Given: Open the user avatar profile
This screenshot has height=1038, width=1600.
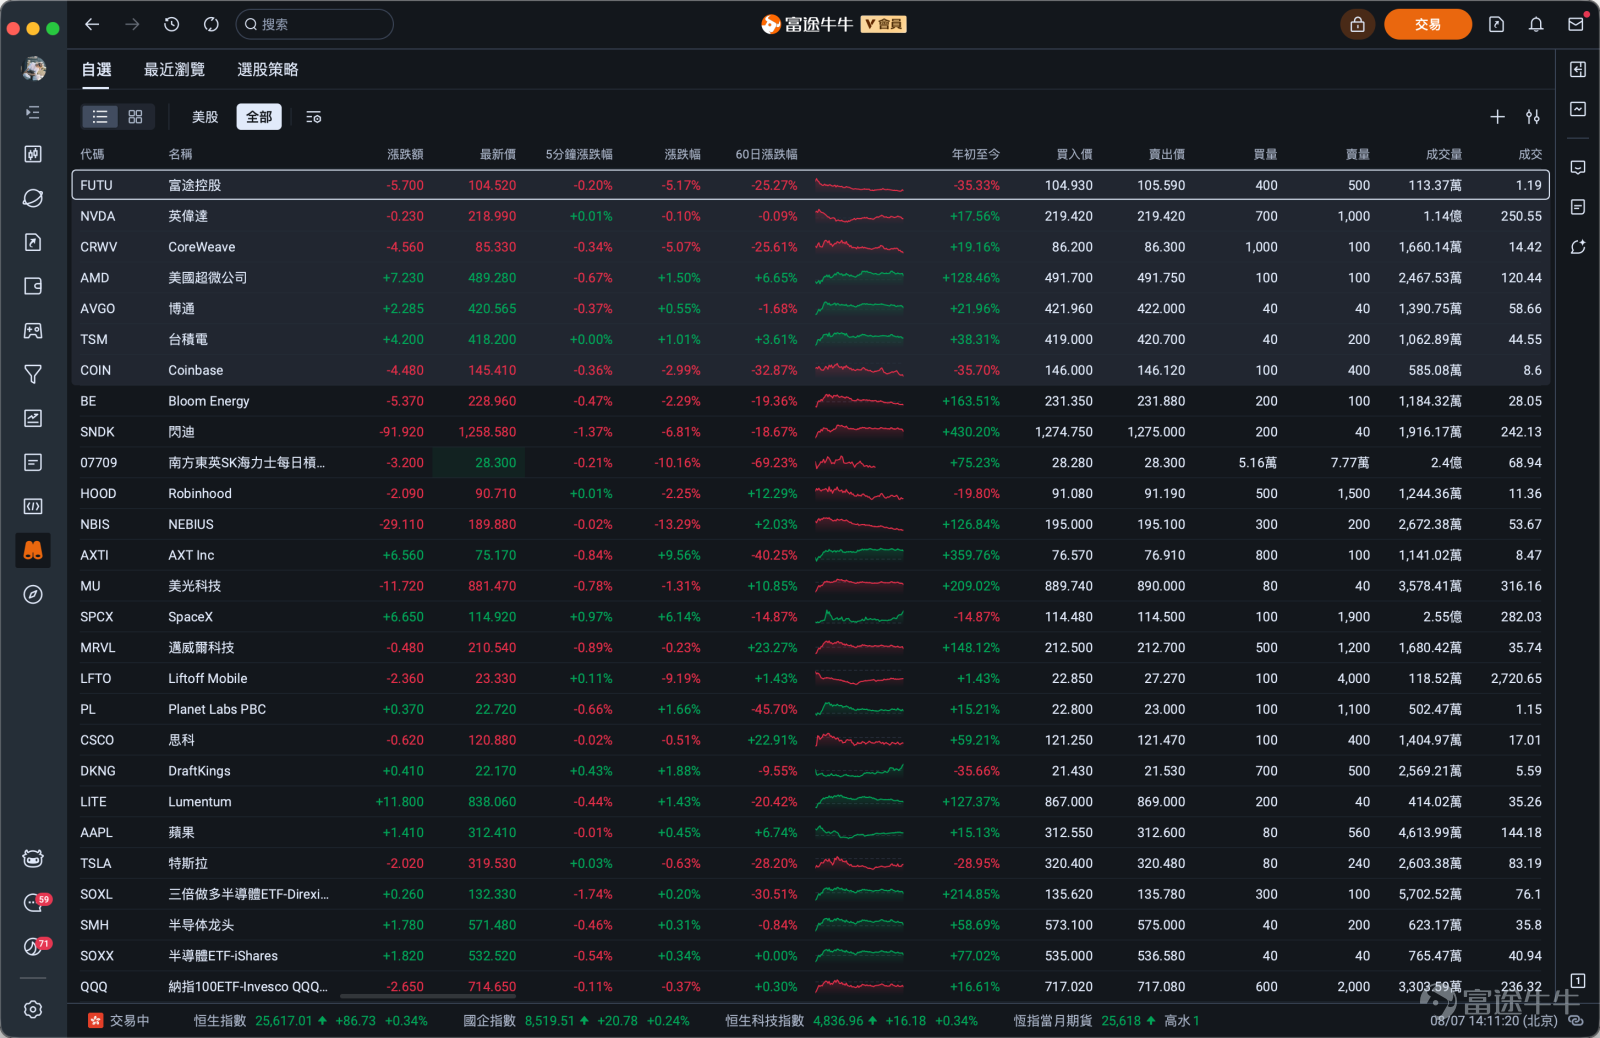Looking at the screenshot, I should [x=34, y=68].
